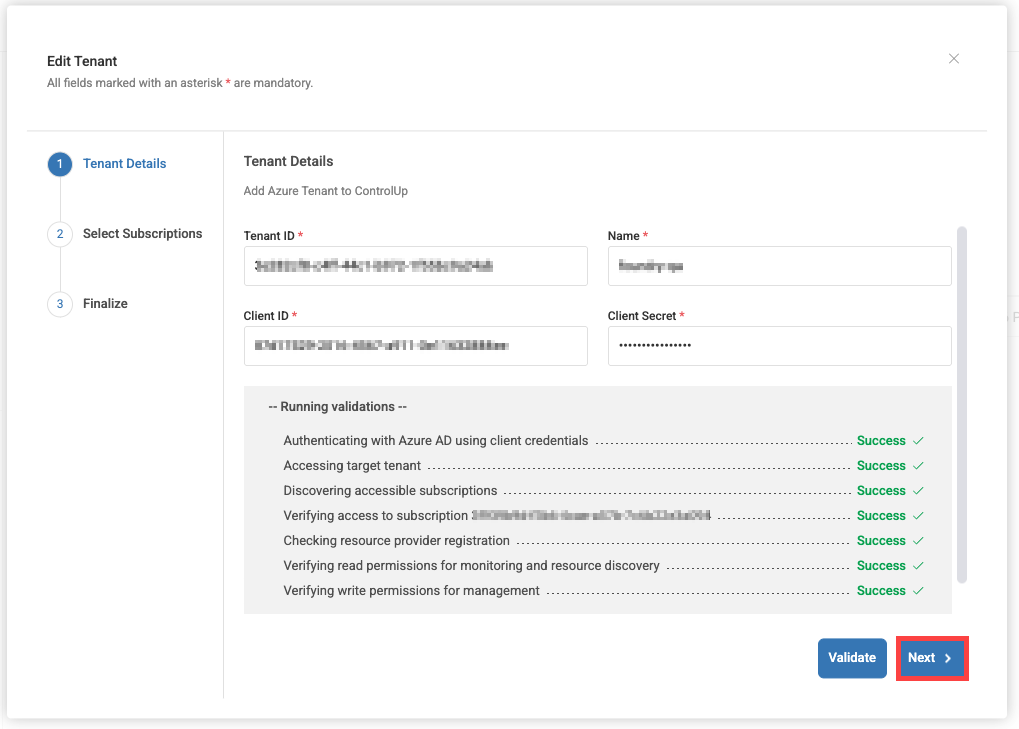
Task: Click the Success status text for Discovering accessible subscriptions
Action: pyautogui.click(x=878, y=490)
